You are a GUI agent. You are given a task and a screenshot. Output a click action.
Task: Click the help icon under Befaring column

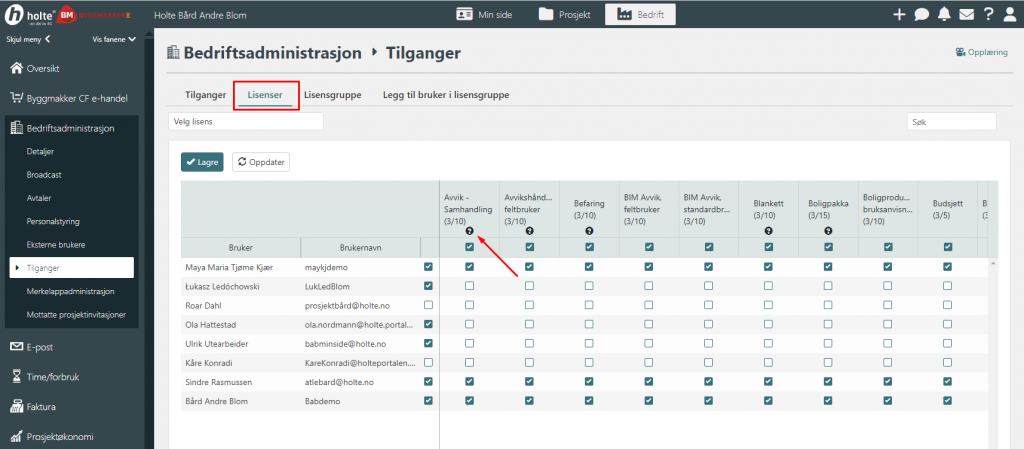coord(589,231)
